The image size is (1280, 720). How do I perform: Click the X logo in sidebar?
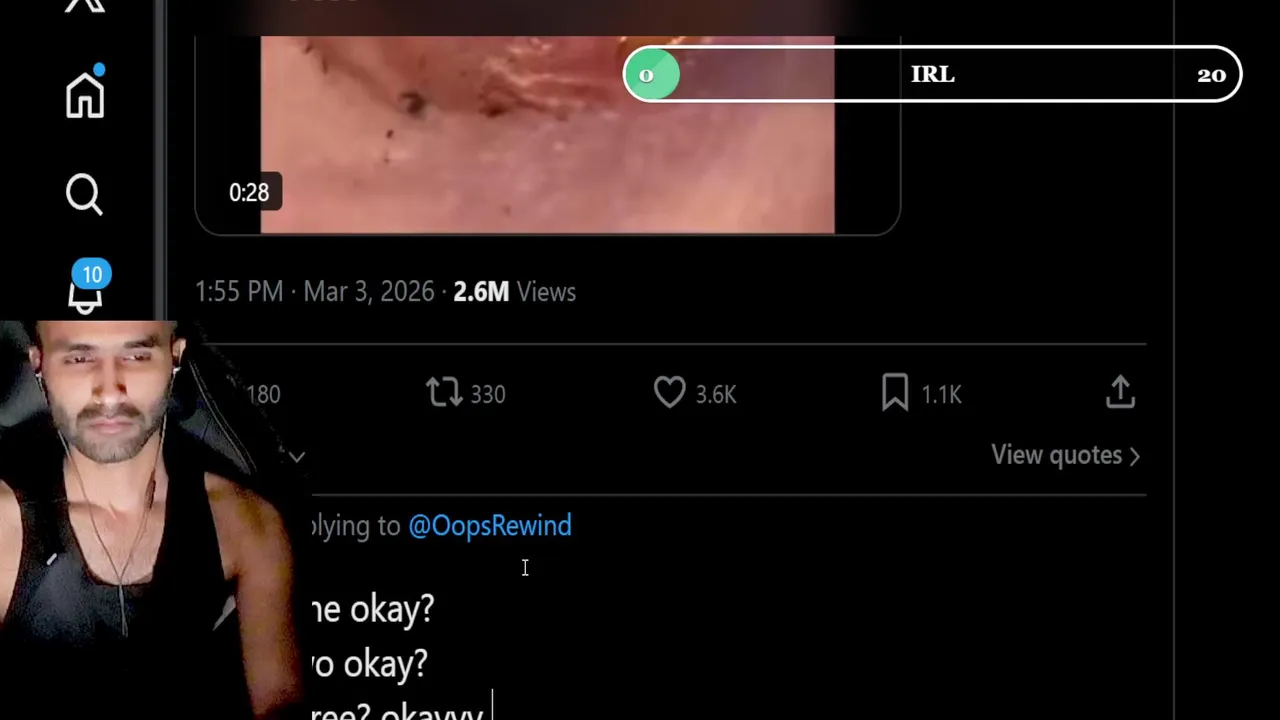click(x=85, y=5)
